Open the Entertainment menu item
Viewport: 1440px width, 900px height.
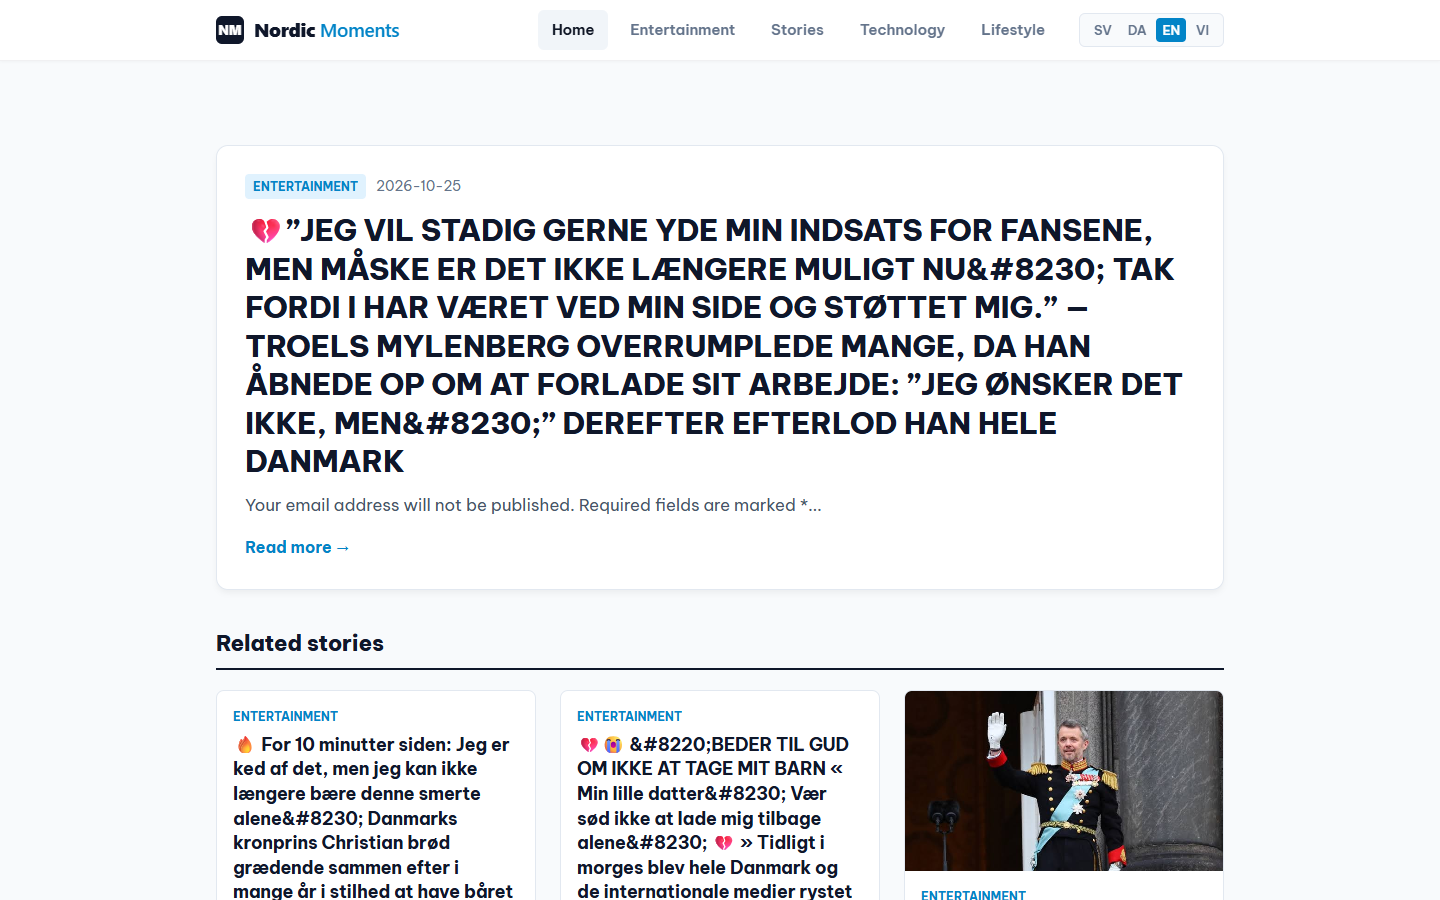point(682,30)
